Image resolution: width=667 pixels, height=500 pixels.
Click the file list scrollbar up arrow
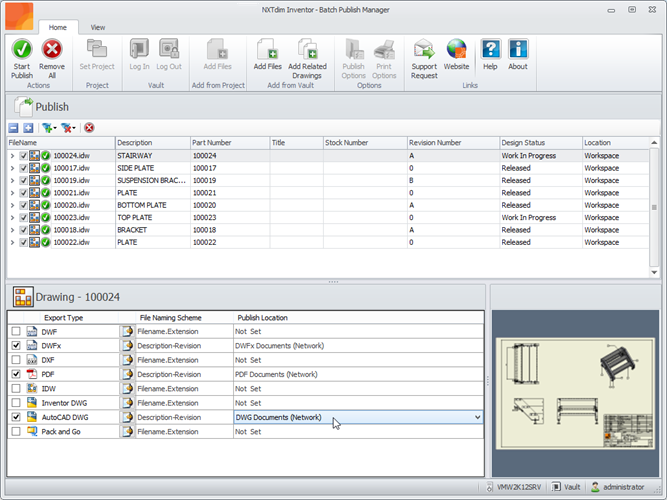(654, 143)
